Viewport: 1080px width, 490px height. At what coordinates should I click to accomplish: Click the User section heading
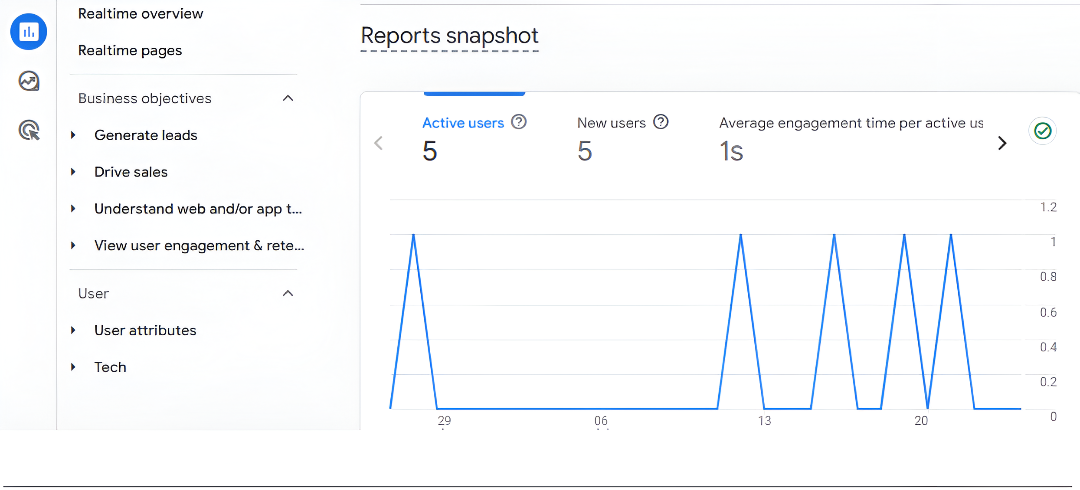[x=94, y=294]
